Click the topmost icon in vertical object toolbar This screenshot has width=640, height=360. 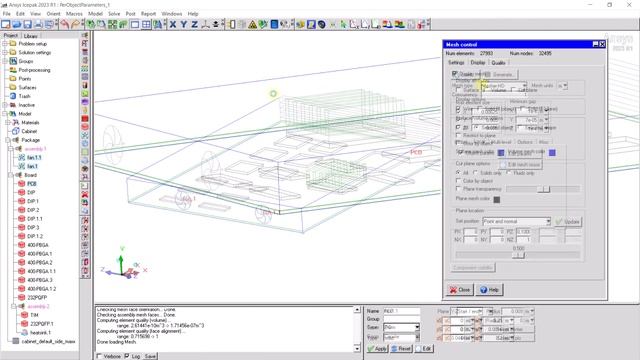[x=85, y=35]
